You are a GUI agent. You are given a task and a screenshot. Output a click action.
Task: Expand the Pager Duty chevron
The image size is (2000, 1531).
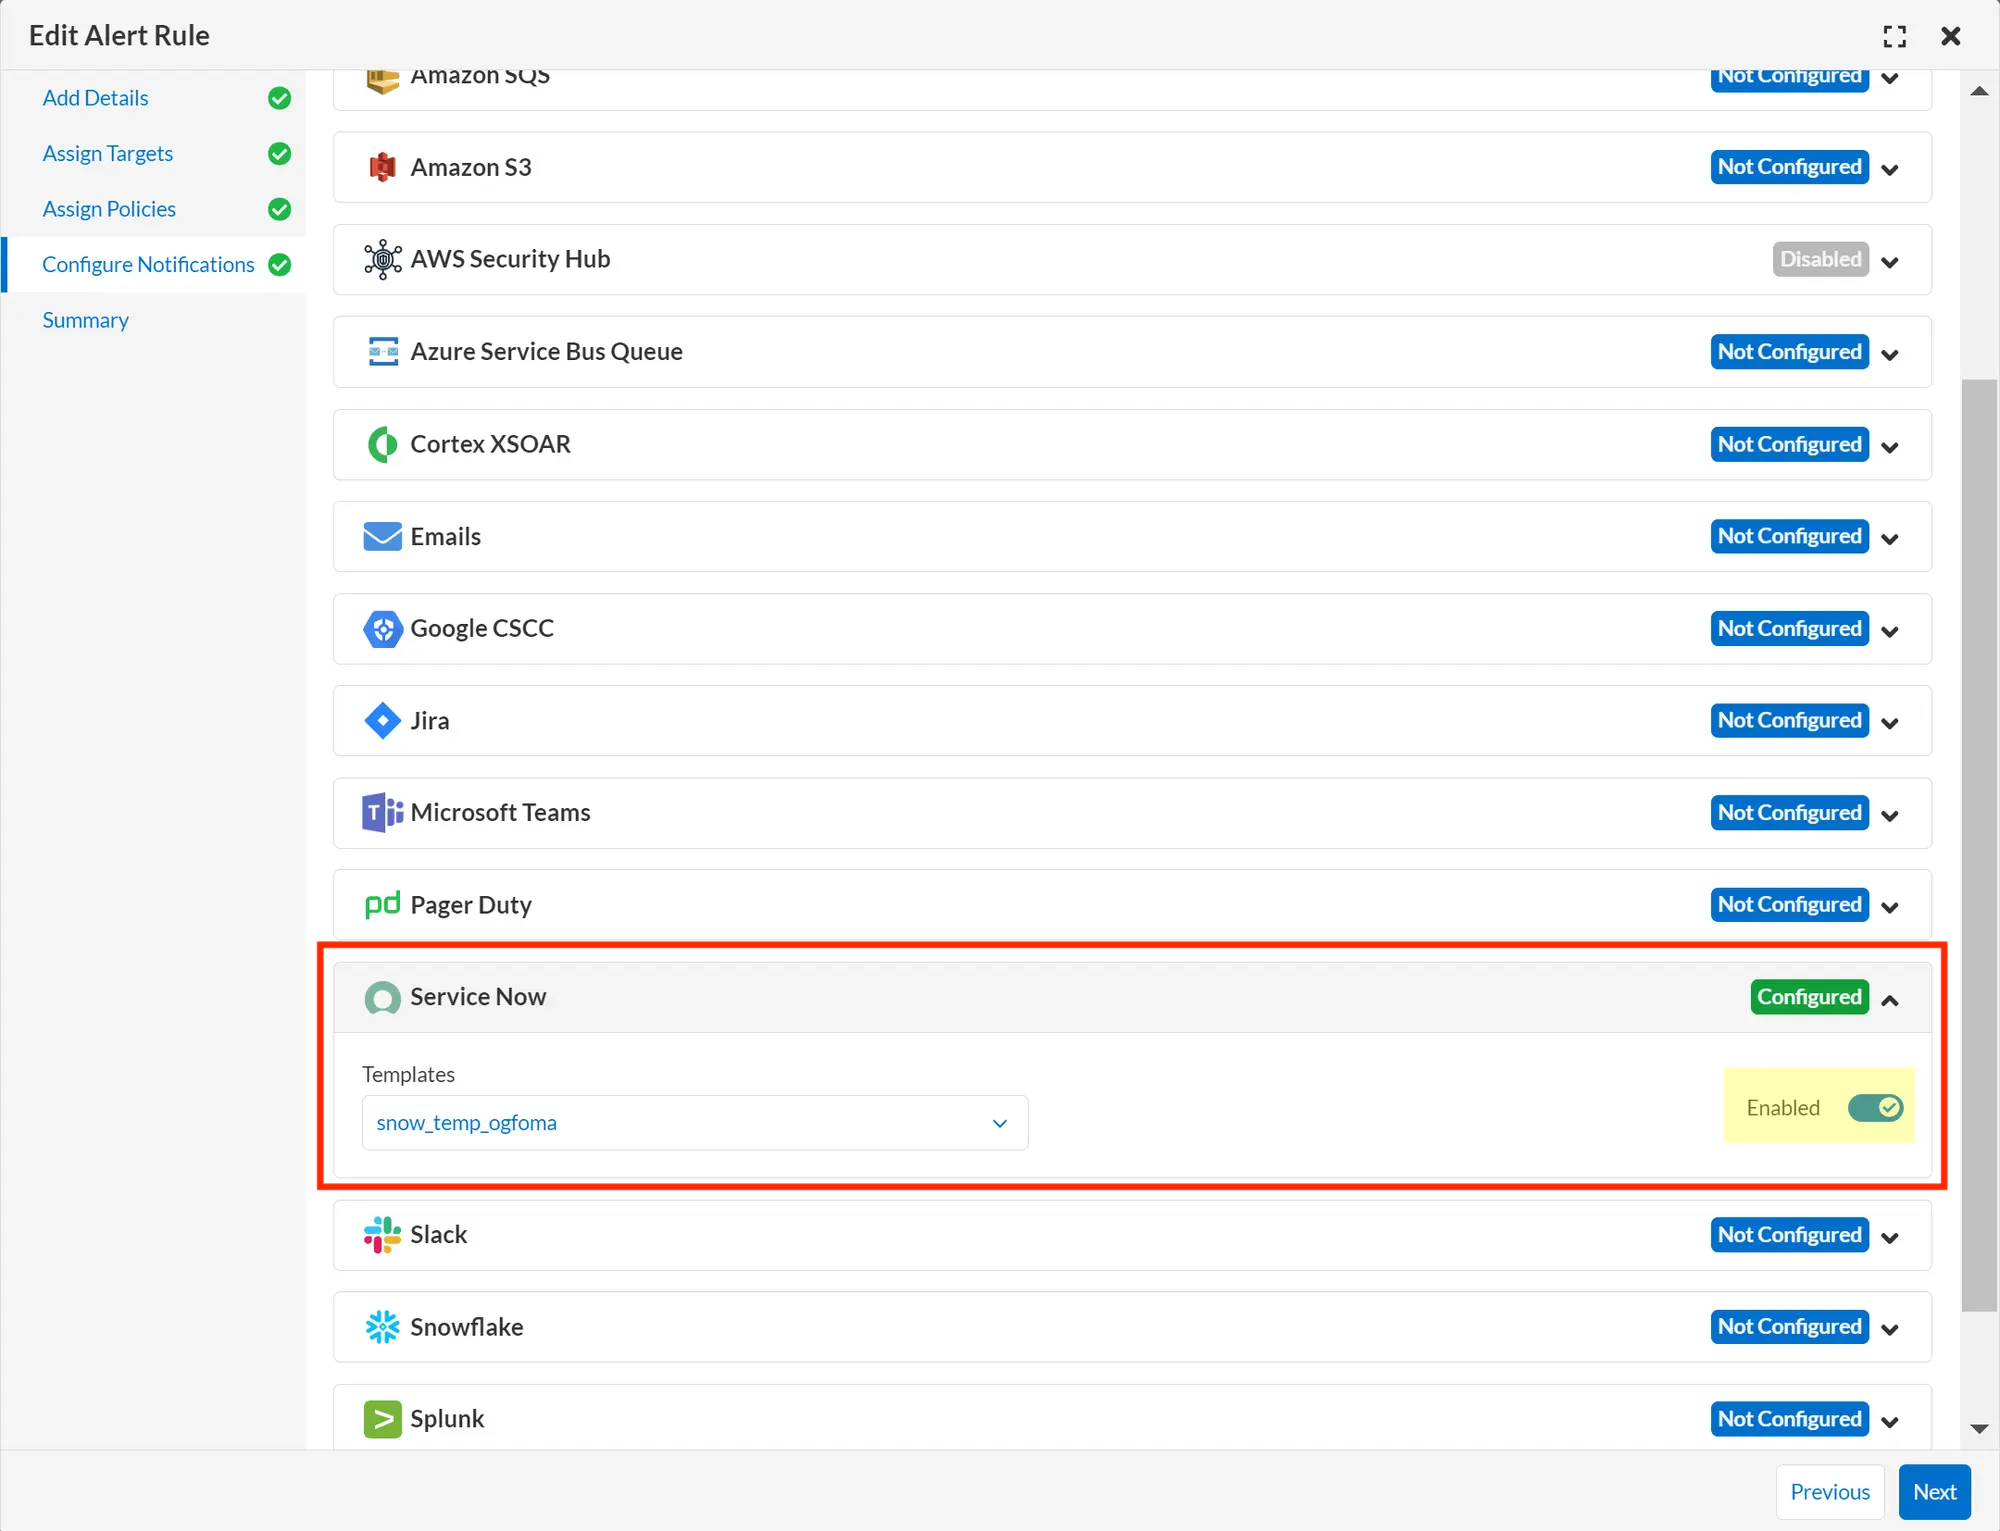pyautogui.click(x=1890, y=907)
